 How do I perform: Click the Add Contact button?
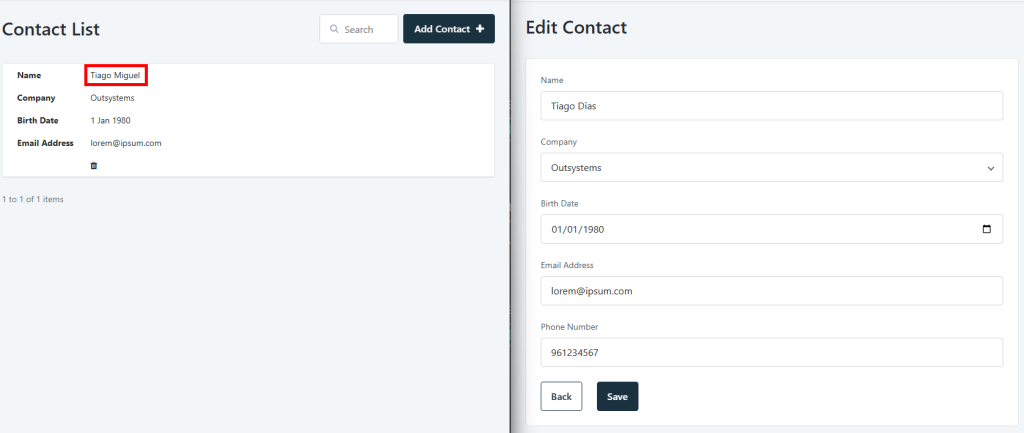[449, 29]
